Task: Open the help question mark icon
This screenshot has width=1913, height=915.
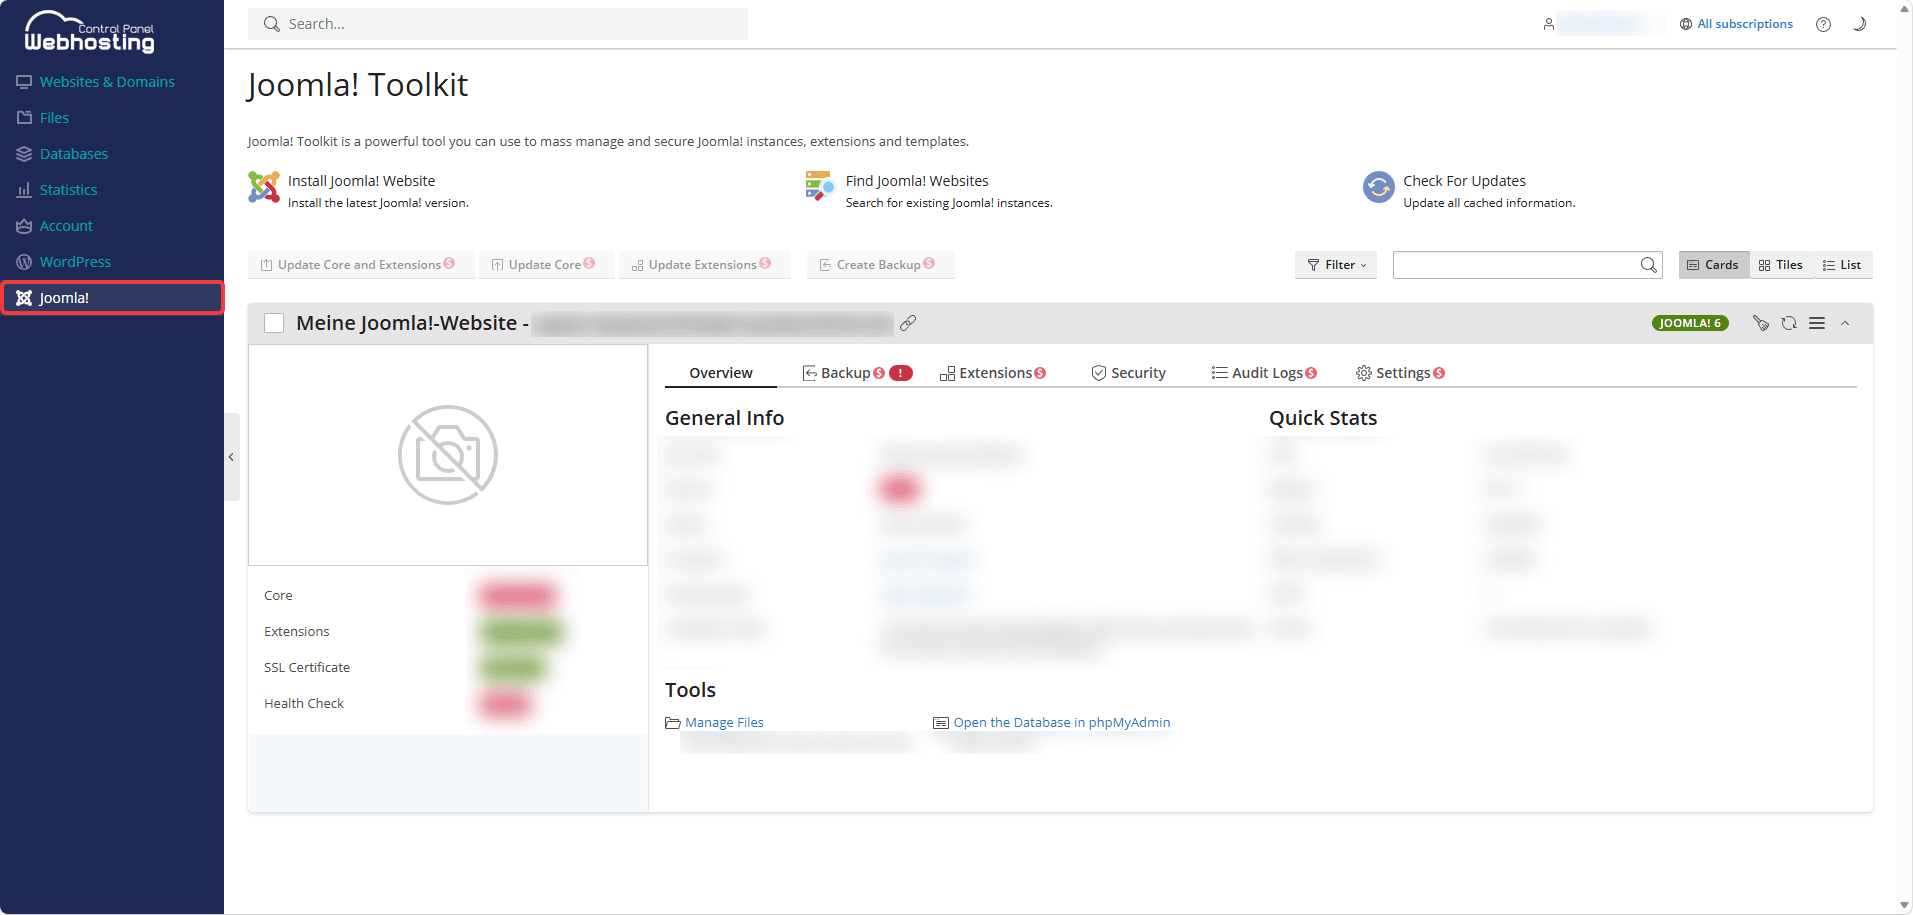Action: click(1823, 24)
